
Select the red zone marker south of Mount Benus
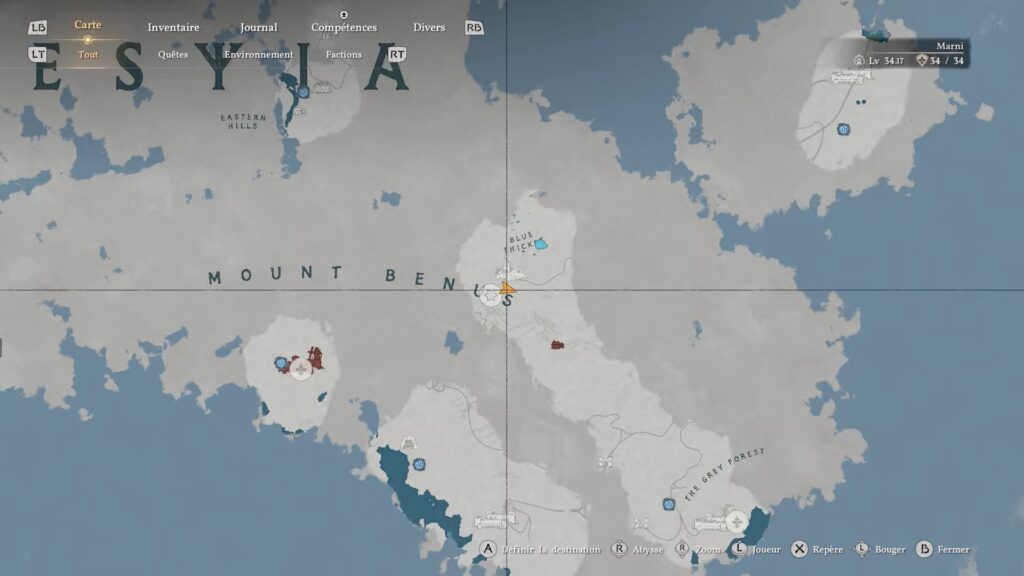pyautogui.click(x=557, y=345)
